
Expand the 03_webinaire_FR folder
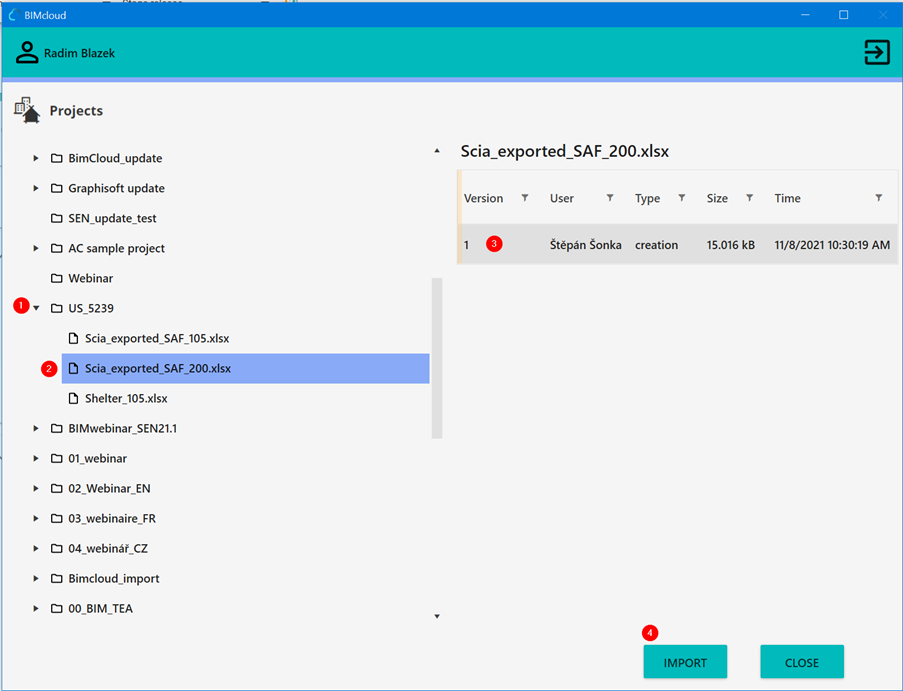tap(36, 518)
